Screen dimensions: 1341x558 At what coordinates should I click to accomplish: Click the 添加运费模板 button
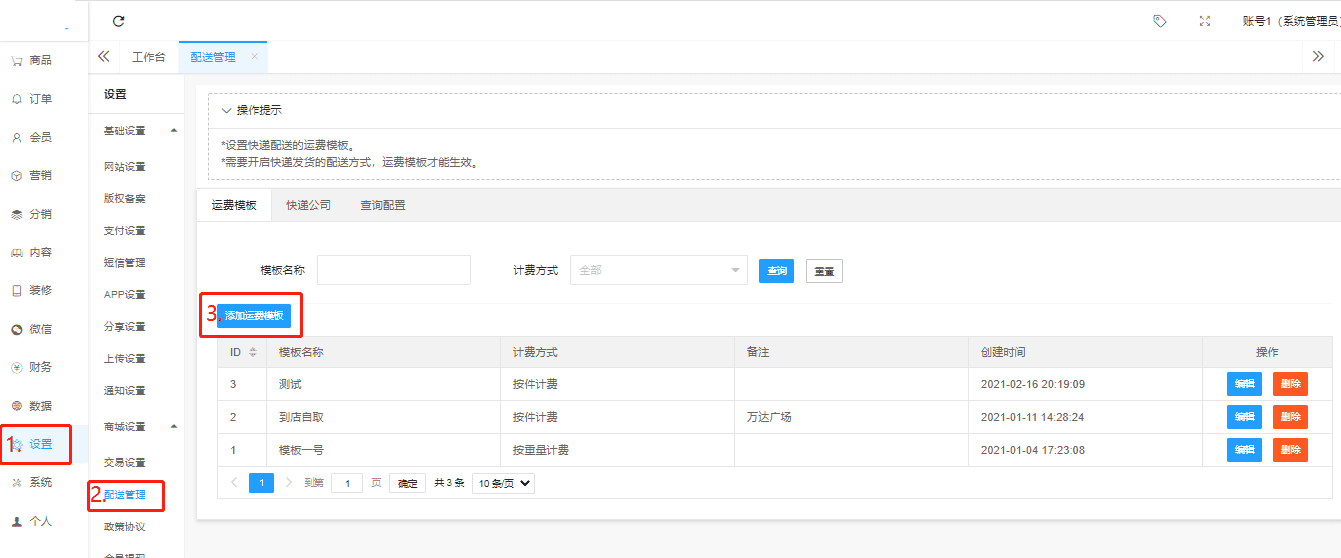coord(254,316)
